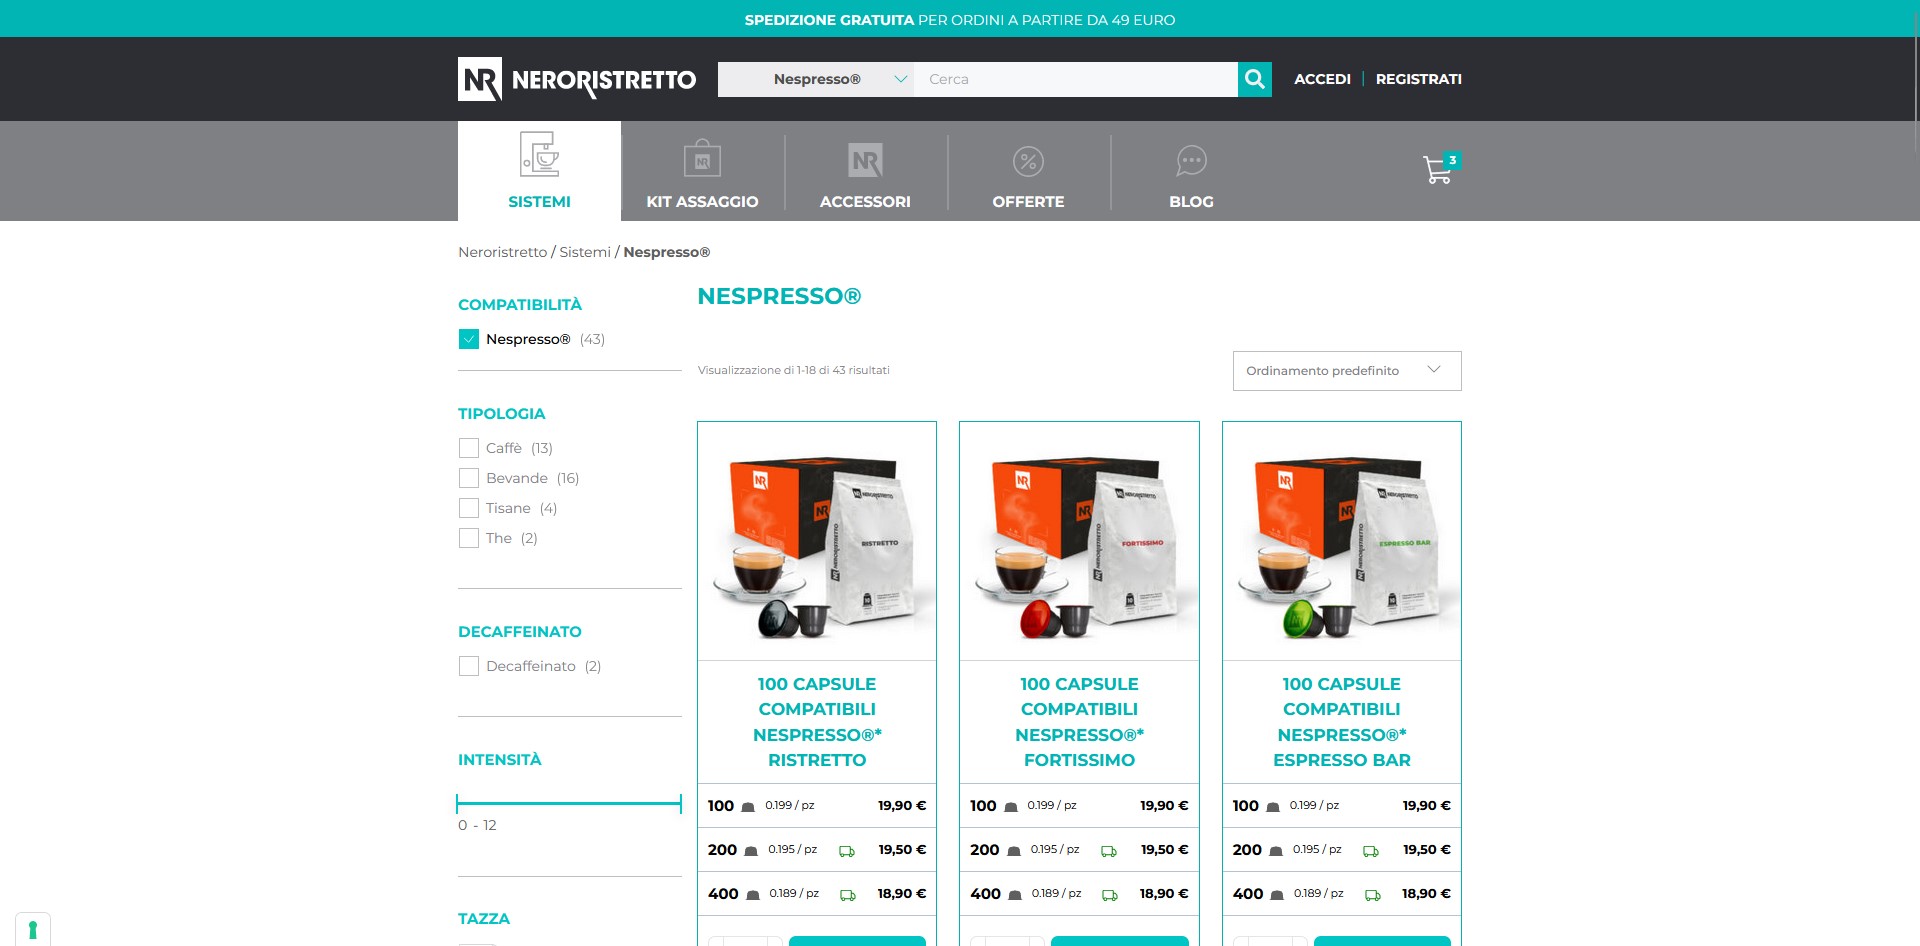Click free shipping truck icon in Ristretto 400 row

pyautogui.click(x=847, y=895)
